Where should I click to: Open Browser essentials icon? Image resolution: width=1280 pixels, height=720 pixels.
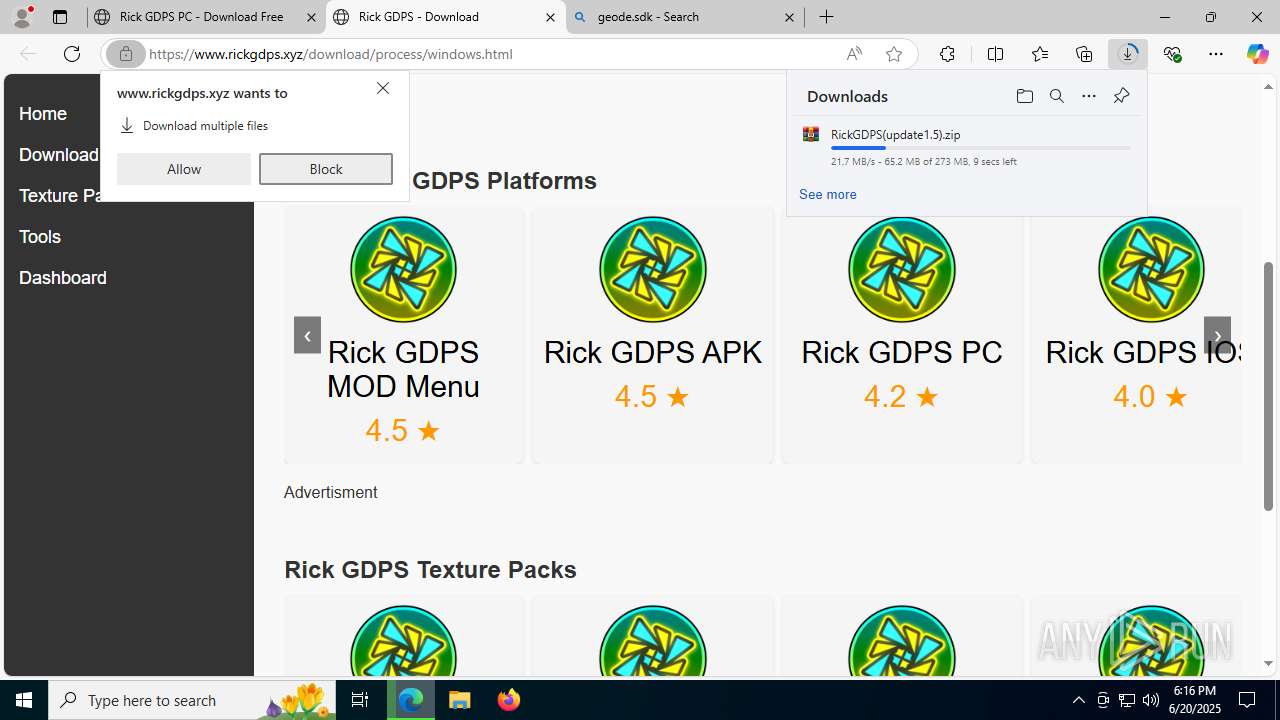[1172, 54]
